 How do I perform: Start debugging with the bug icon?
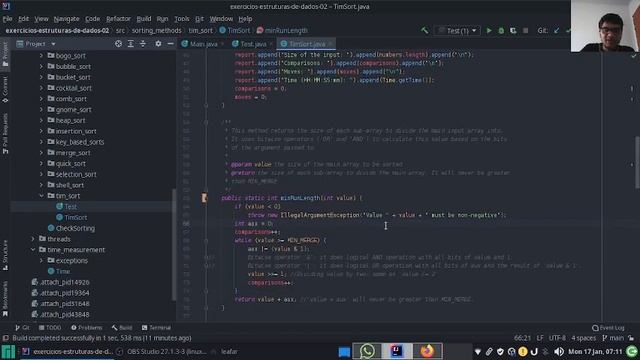click(x=501, y=31)
